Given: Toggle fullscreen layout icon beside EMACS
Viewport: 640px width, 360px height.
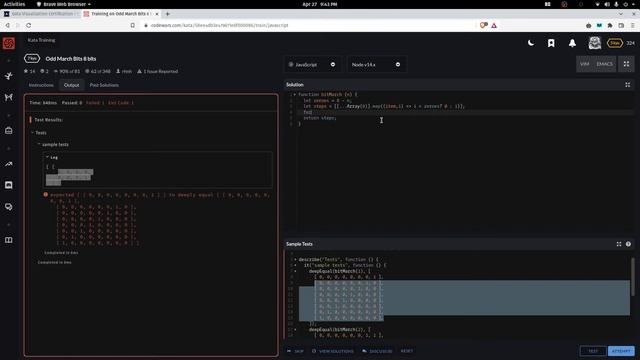Looking at the screenshot, I should tap(626, 64).
